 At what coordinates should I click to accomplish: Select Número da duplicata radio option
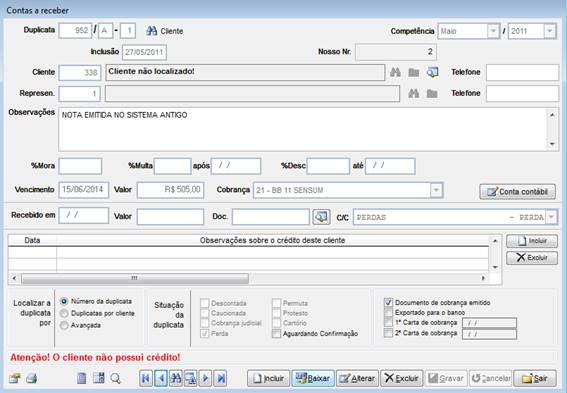pos(64,301)
